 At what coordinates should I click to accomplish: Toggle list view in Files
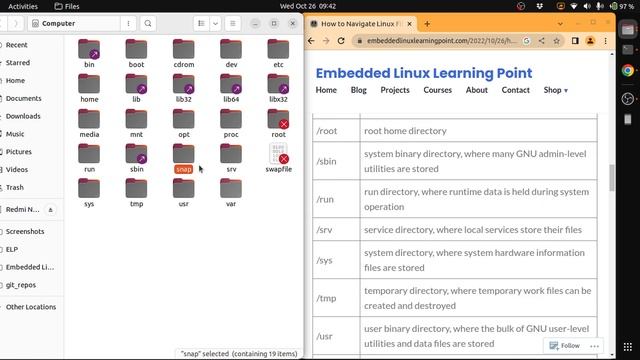(x=201, y=24)
